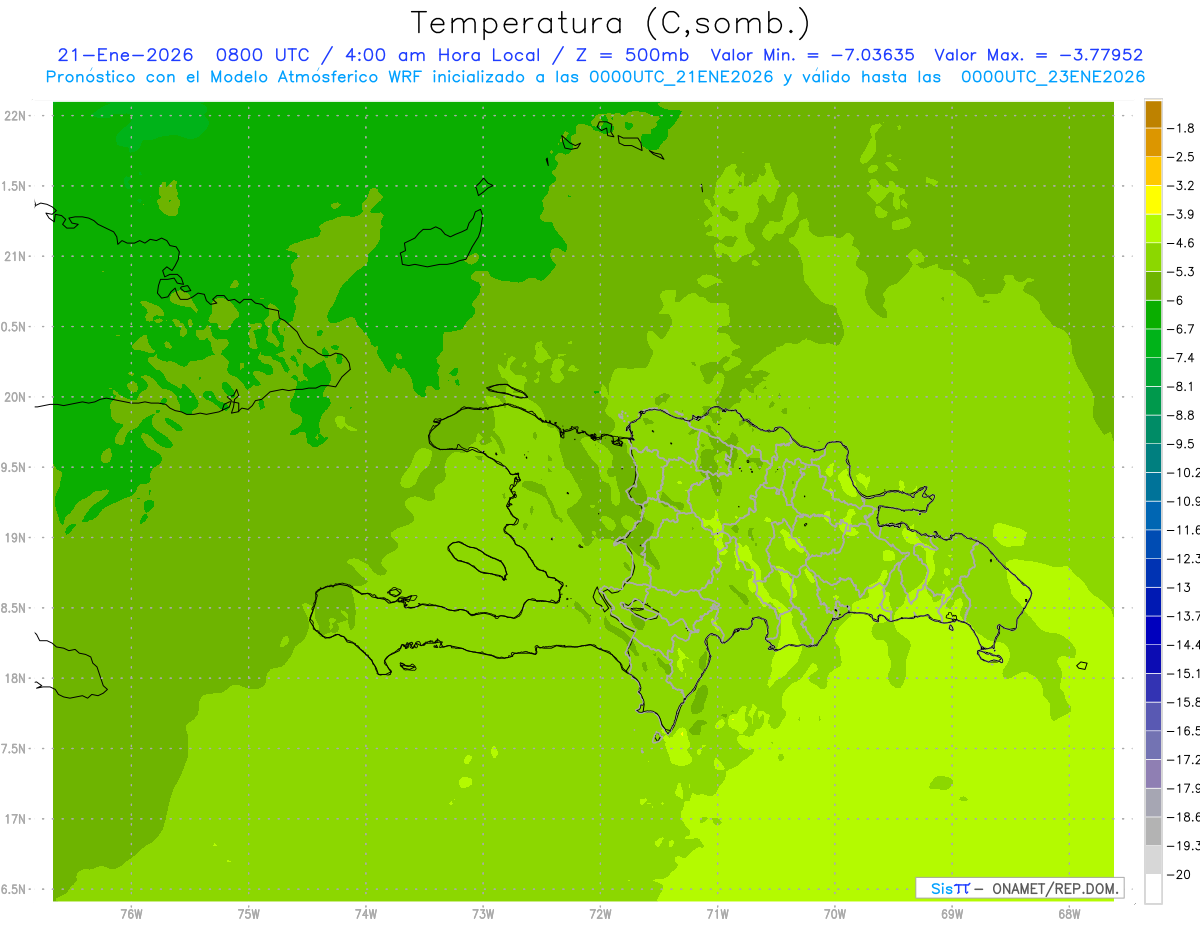Pick the lime swatch between -3.9 and -4.6
This screenshot has height=927, width=1200.
[x=1153, y=229]
